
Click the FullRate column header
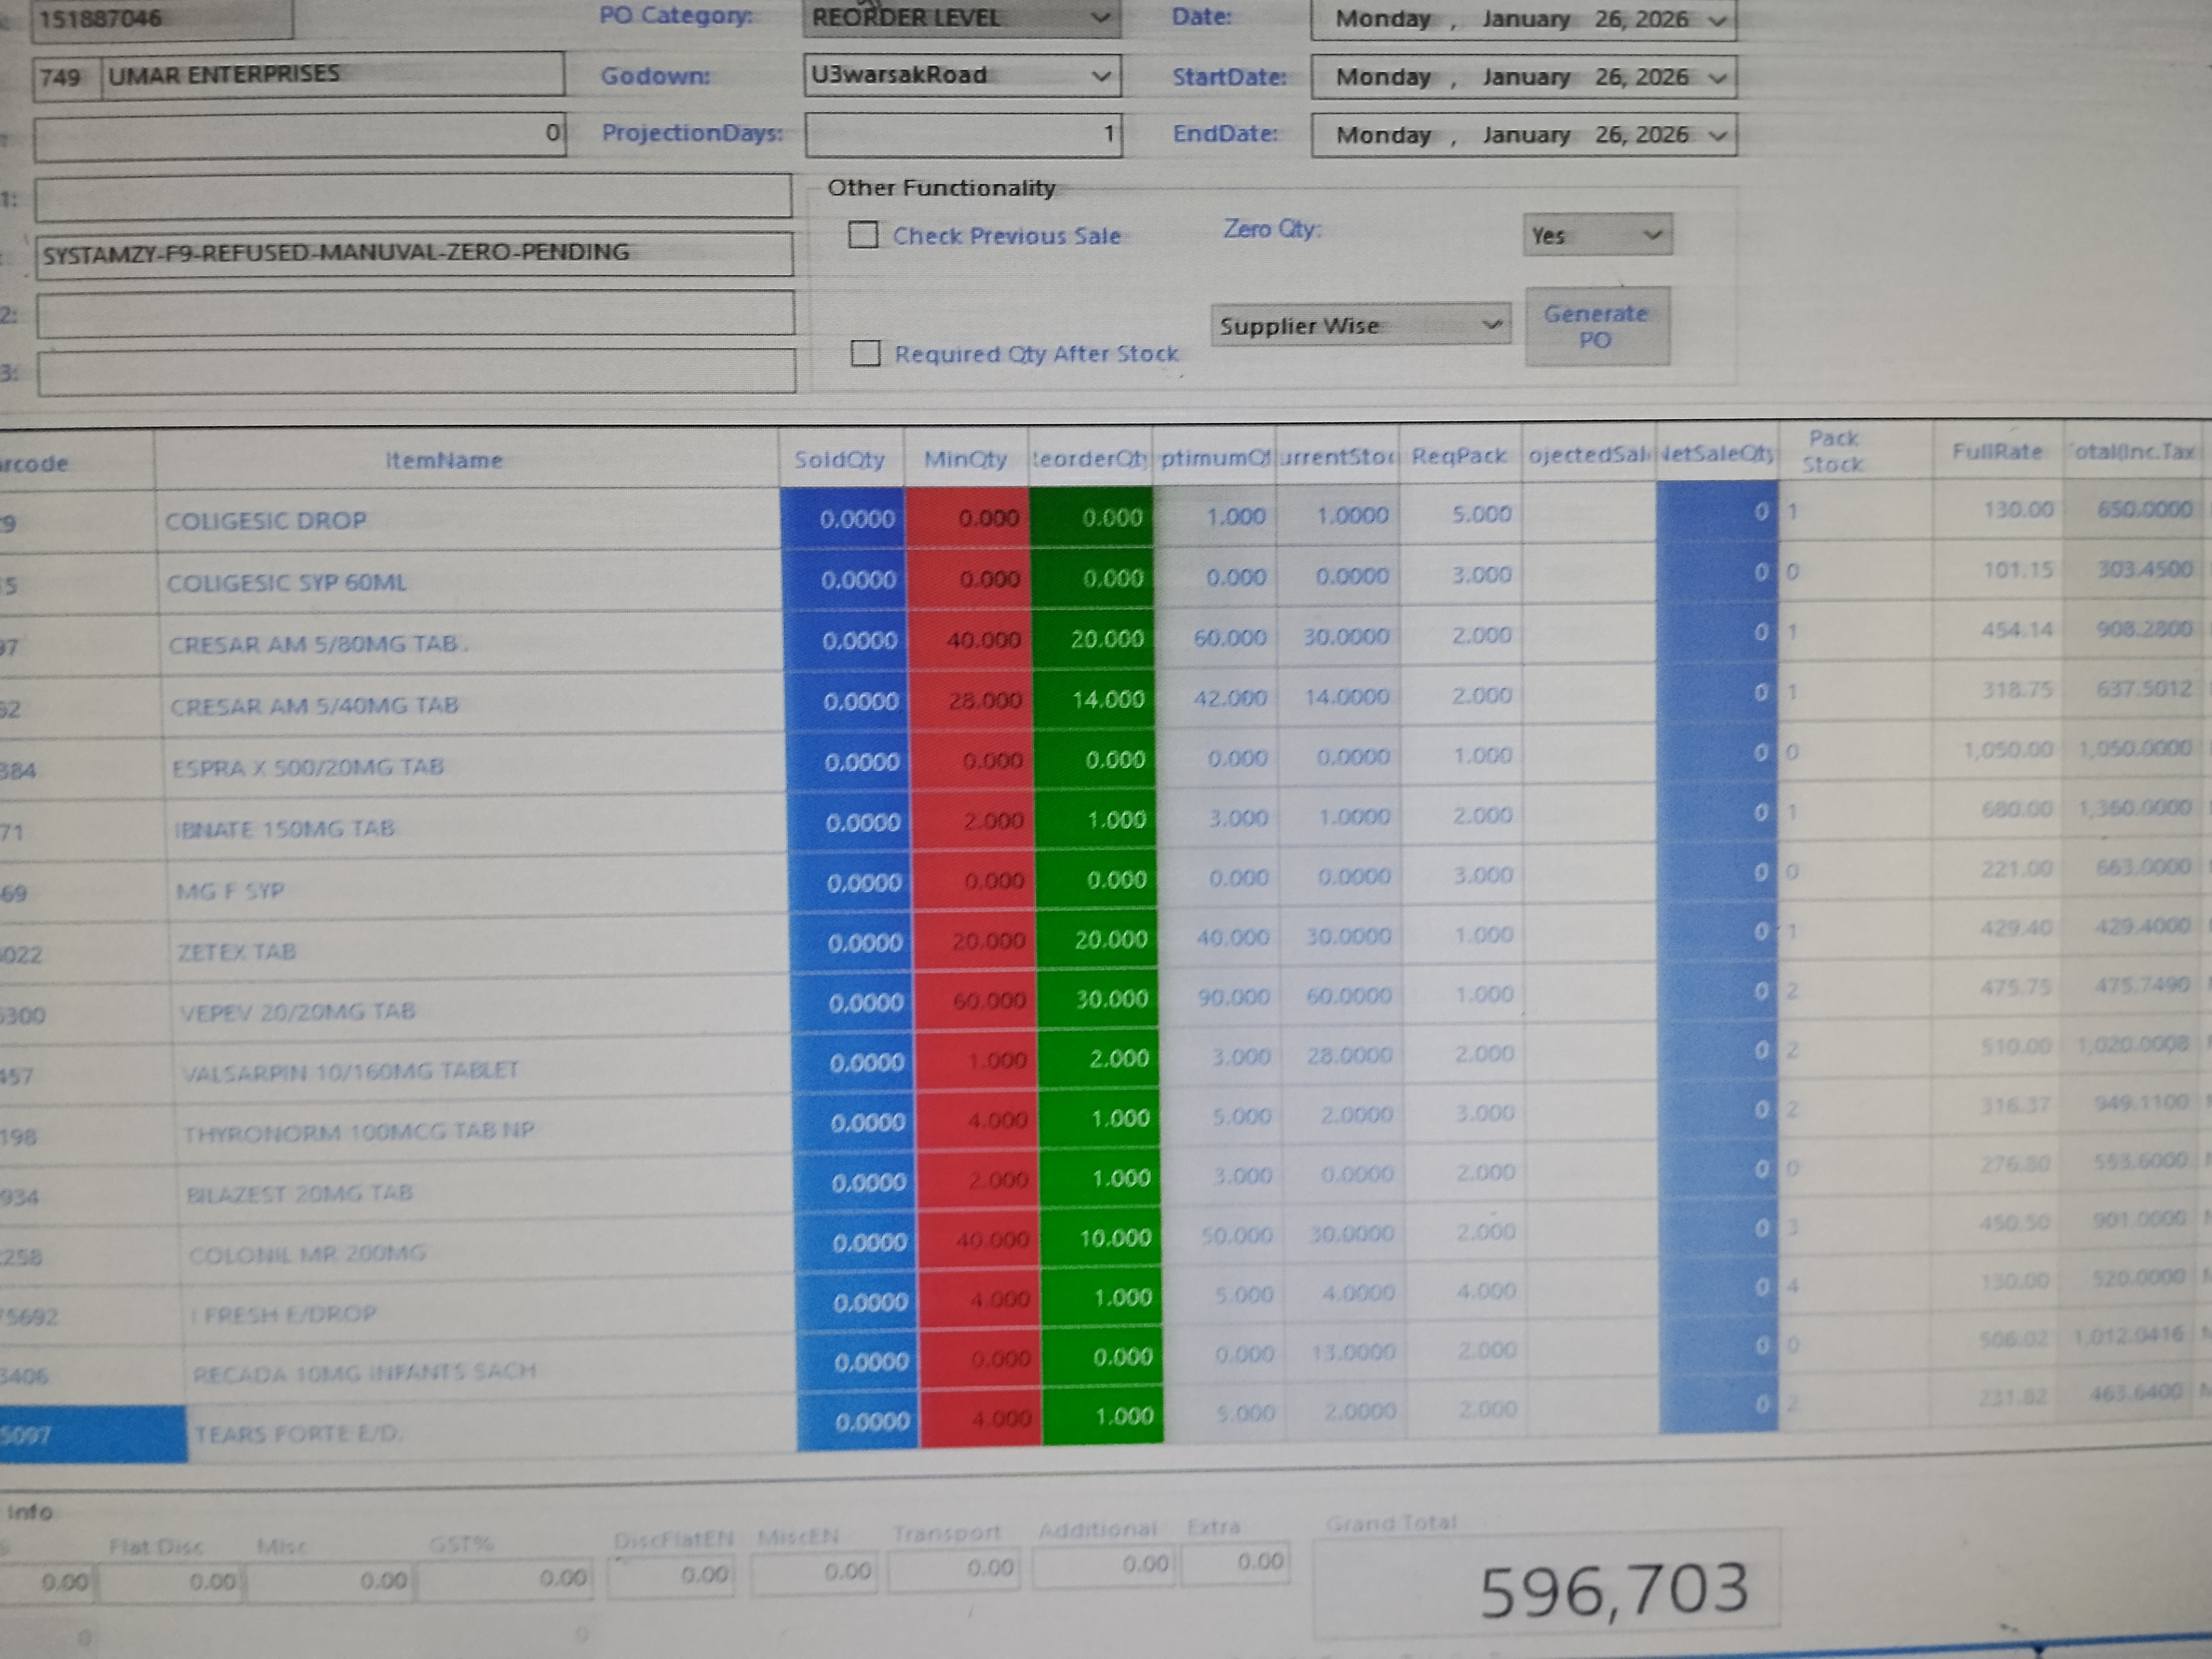pyautogui.click(x=1996, y=452)
